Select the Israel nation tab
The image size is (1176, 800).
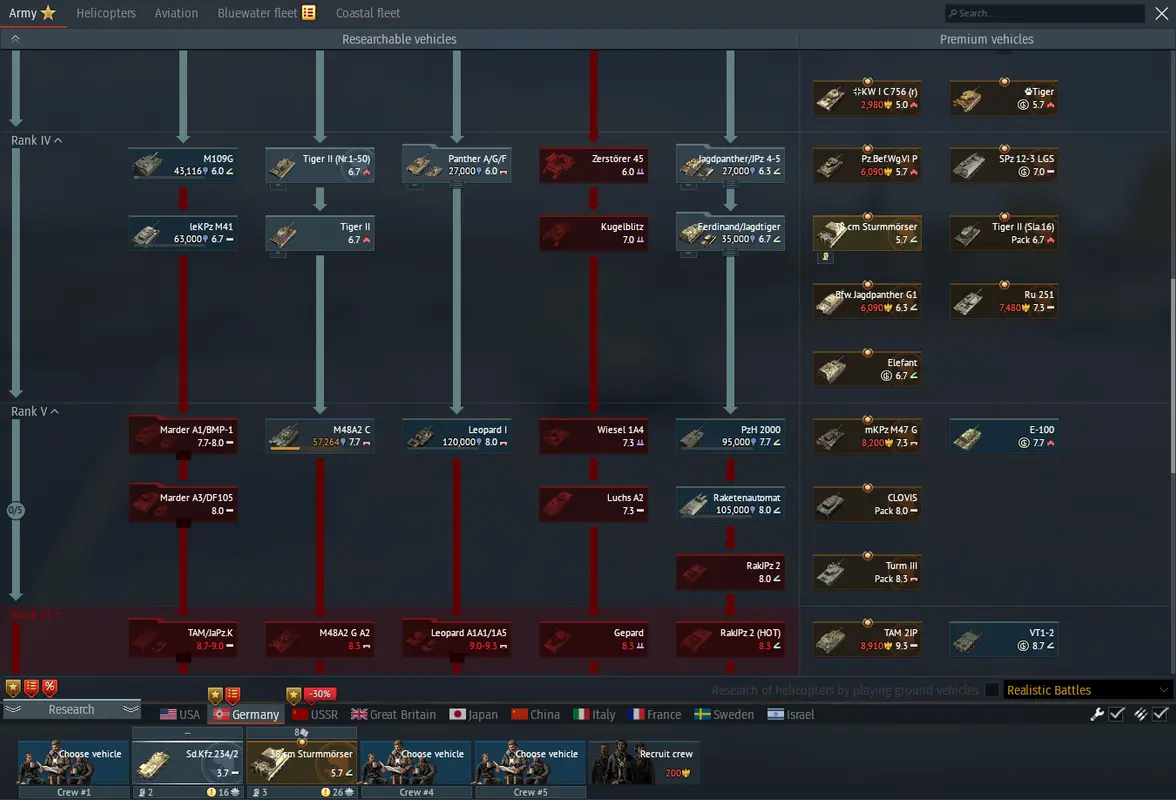click(x=790, y=715)
